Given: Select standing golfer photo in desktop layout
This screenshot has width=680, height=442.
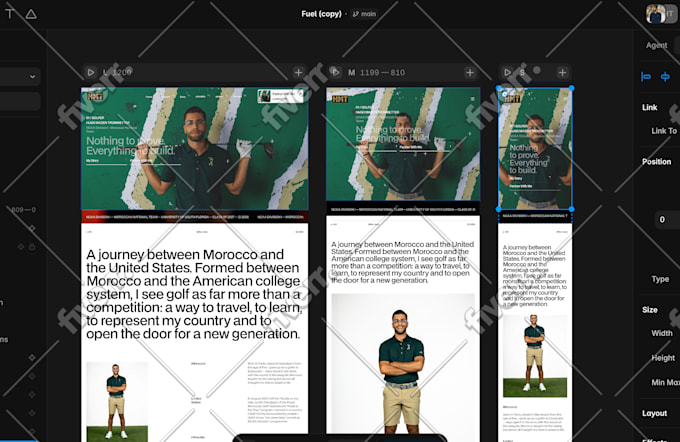Looking at the screenshot, I should pyautogui.click(x=117, y=402).
